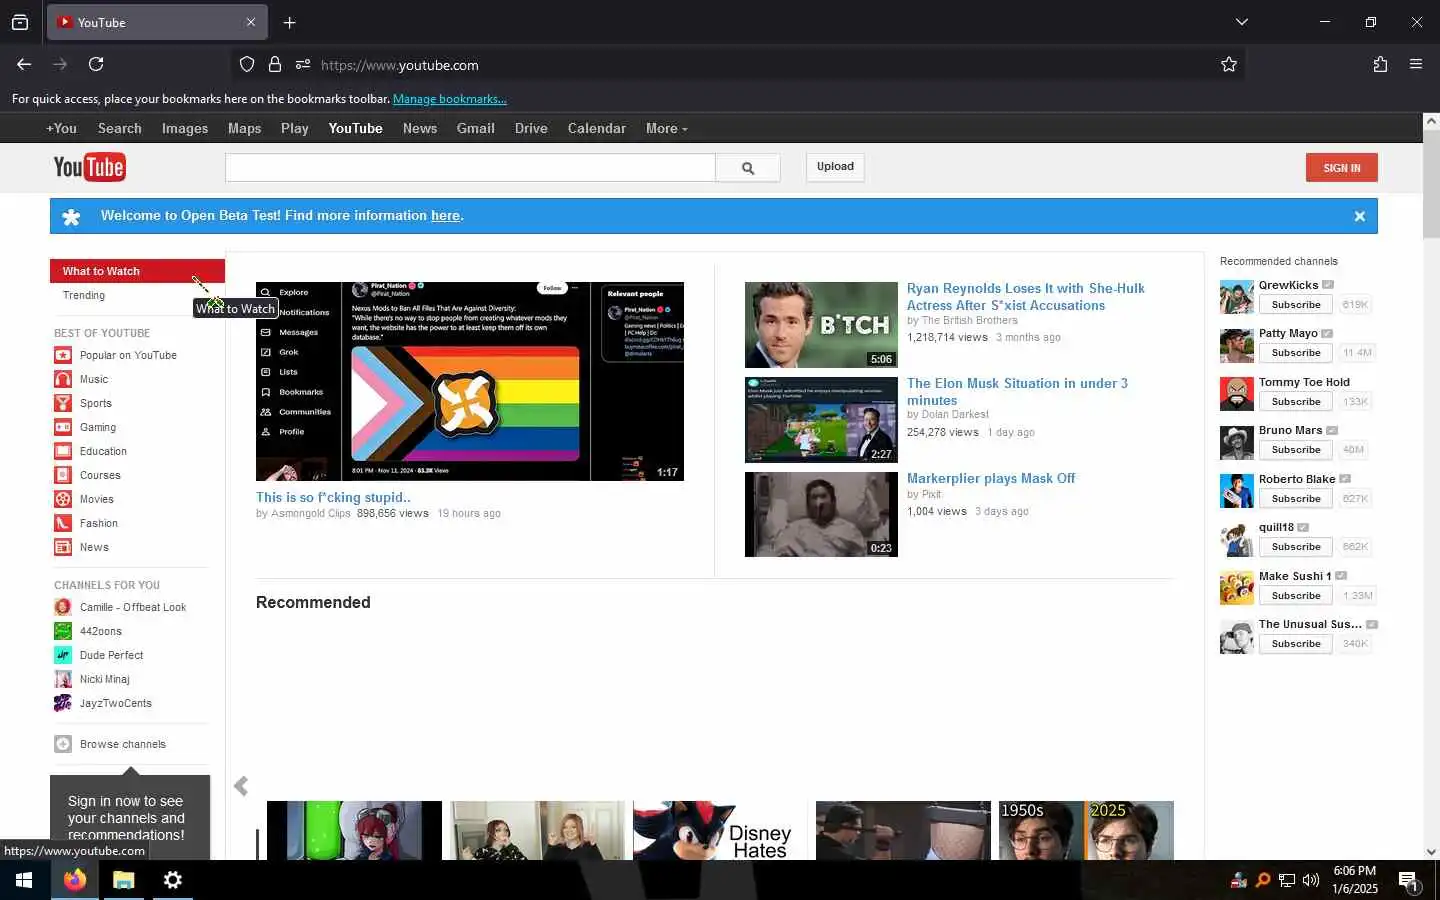Open the QrewKicks channel avatar
The image size is (1440, 900).
[1237, 297]
